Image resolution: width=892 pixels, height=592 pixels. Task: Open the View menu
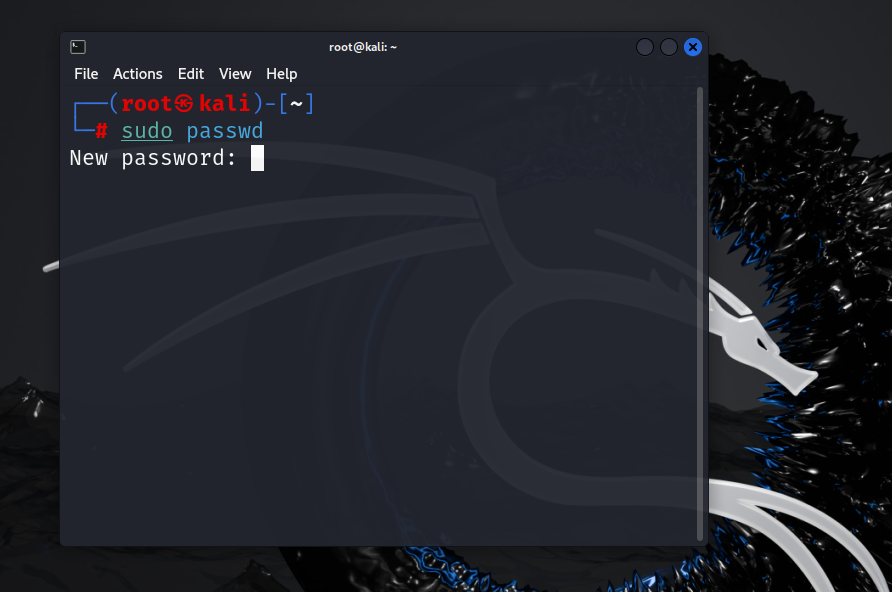pyautogui.click(x=235, y=74)
